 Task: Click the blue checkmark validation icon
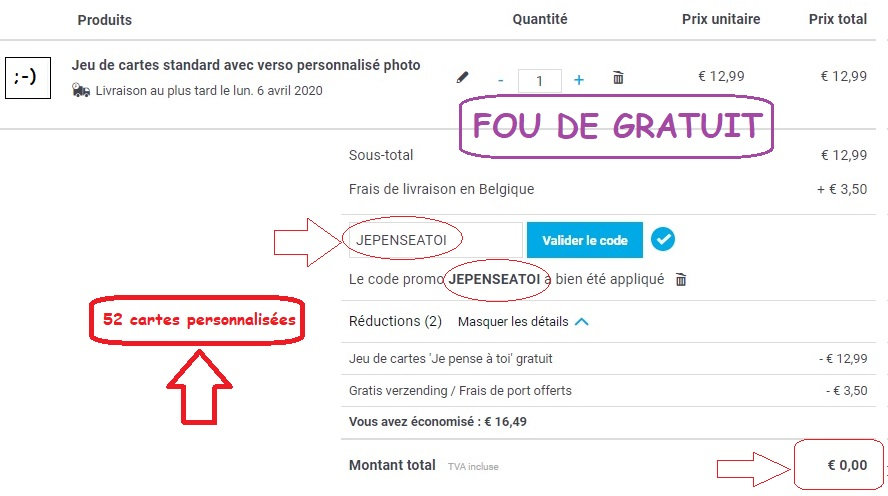[x=662, y=240]
